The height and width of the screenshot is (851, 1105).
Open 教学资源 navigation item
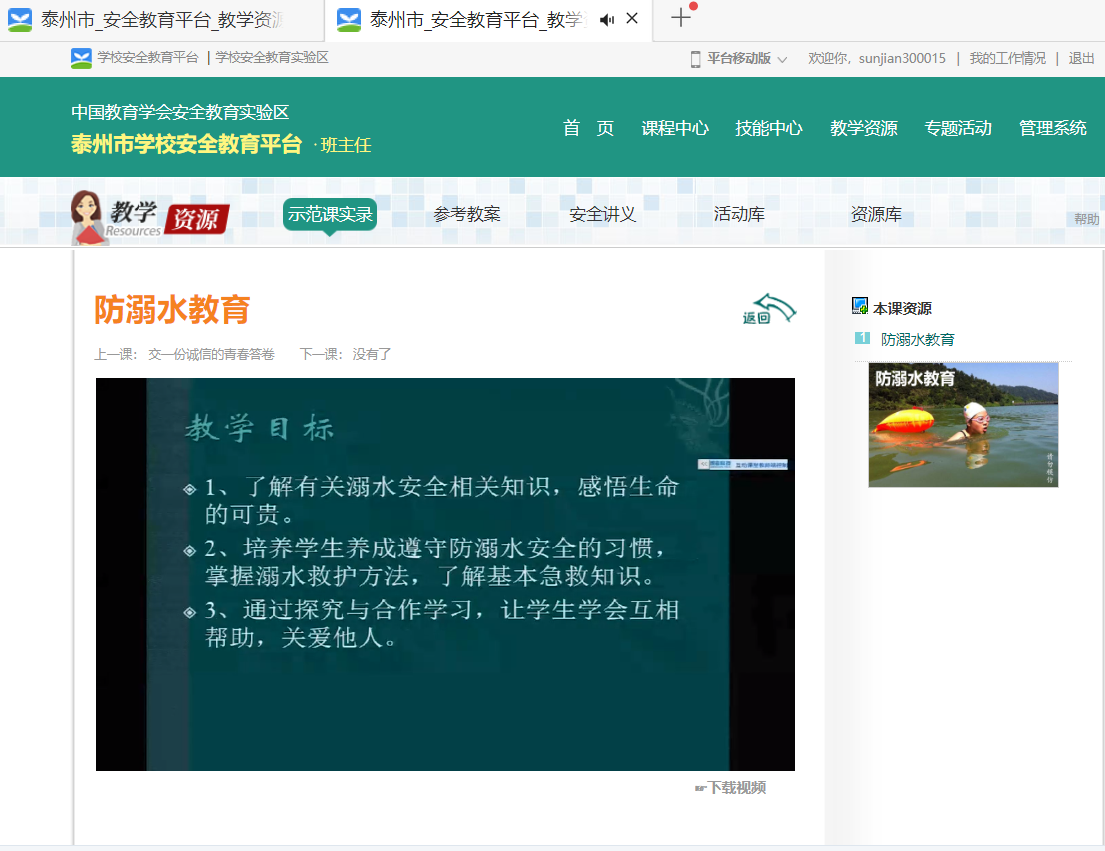coord(863,128)
